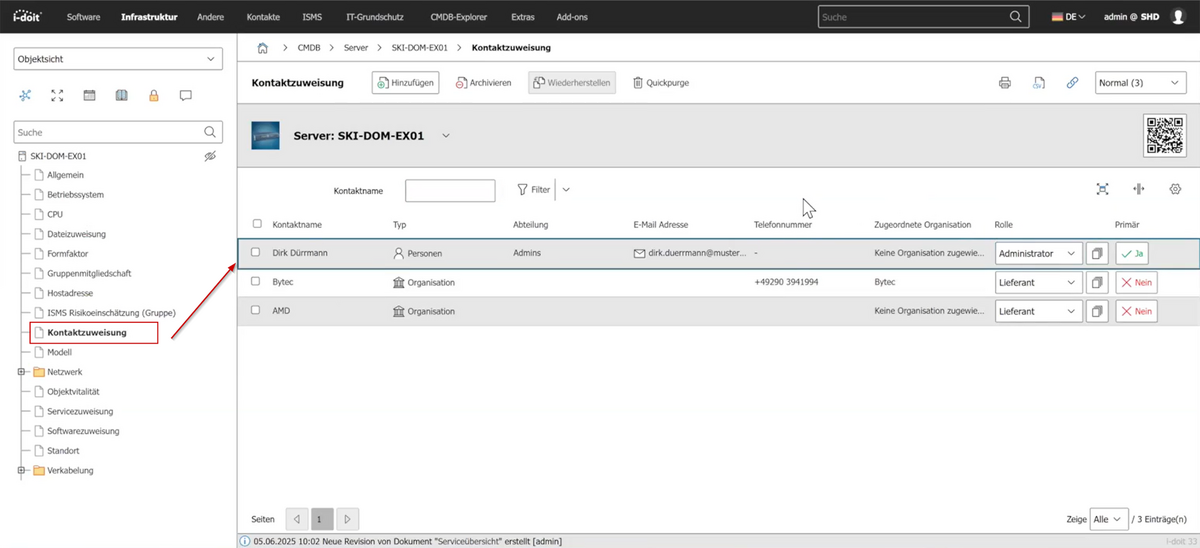1200x548 pixels.
Task: Click the Hinzufügen button
Action: tap(406, 83)
